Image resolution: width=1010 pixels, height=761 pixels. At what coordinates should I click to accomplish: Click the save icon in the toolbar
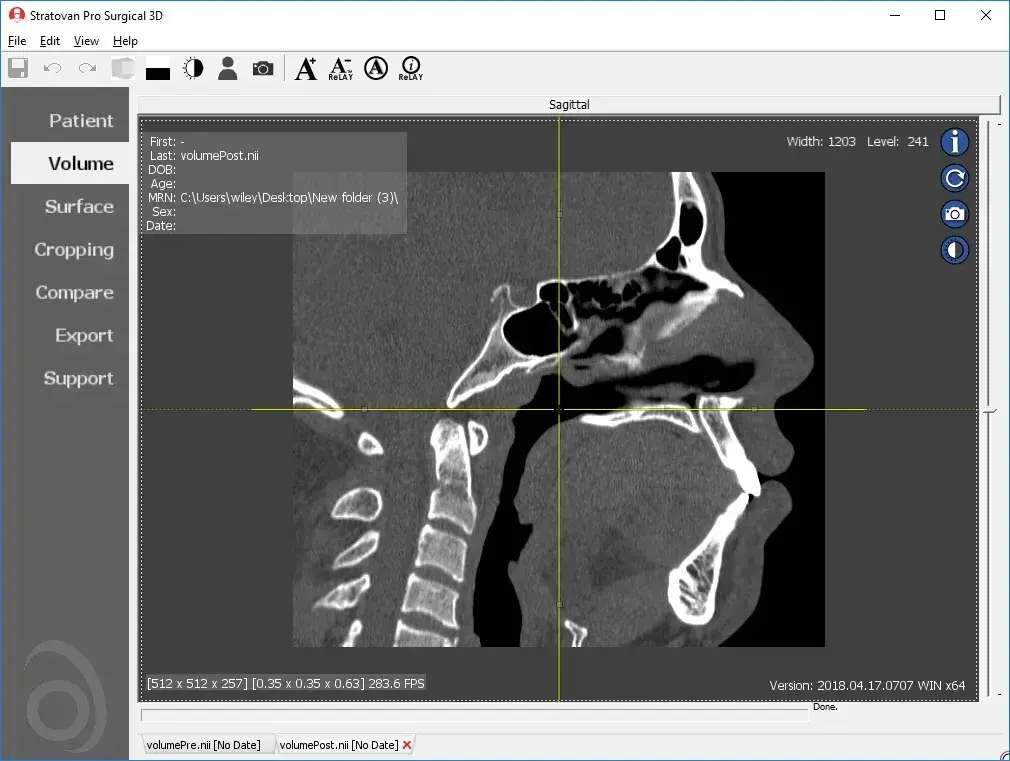click(x=17, y=68)
